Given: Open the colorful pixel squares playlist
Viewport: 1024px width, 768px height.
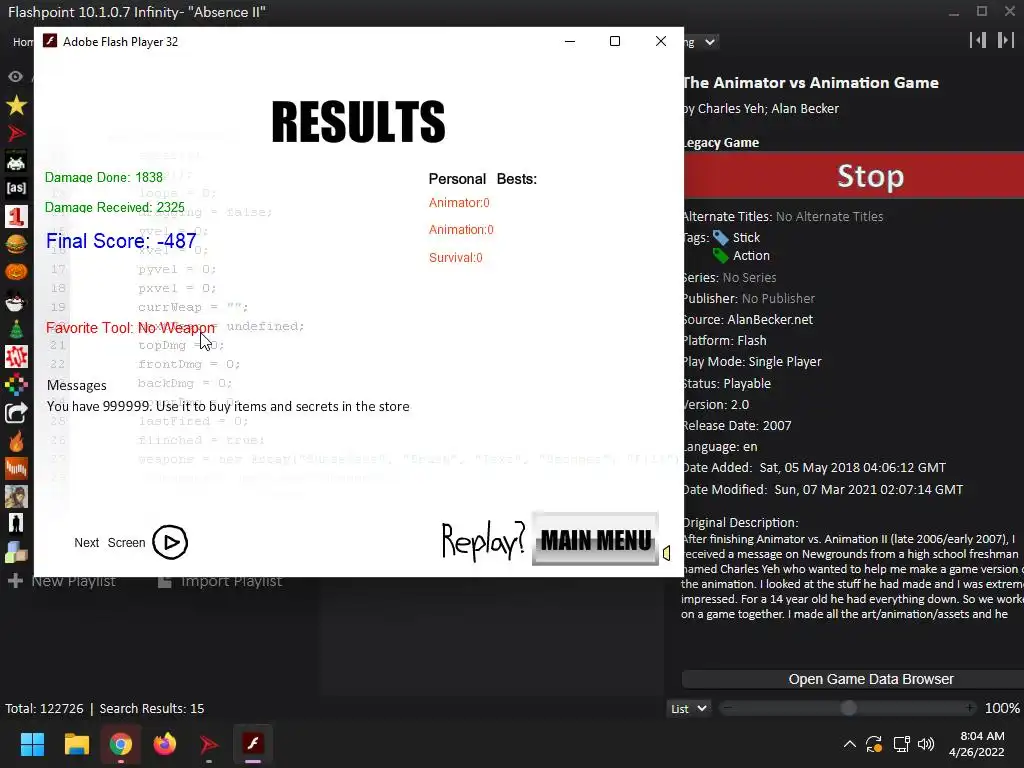Looking at the screenshot, I should coord(16,385).
